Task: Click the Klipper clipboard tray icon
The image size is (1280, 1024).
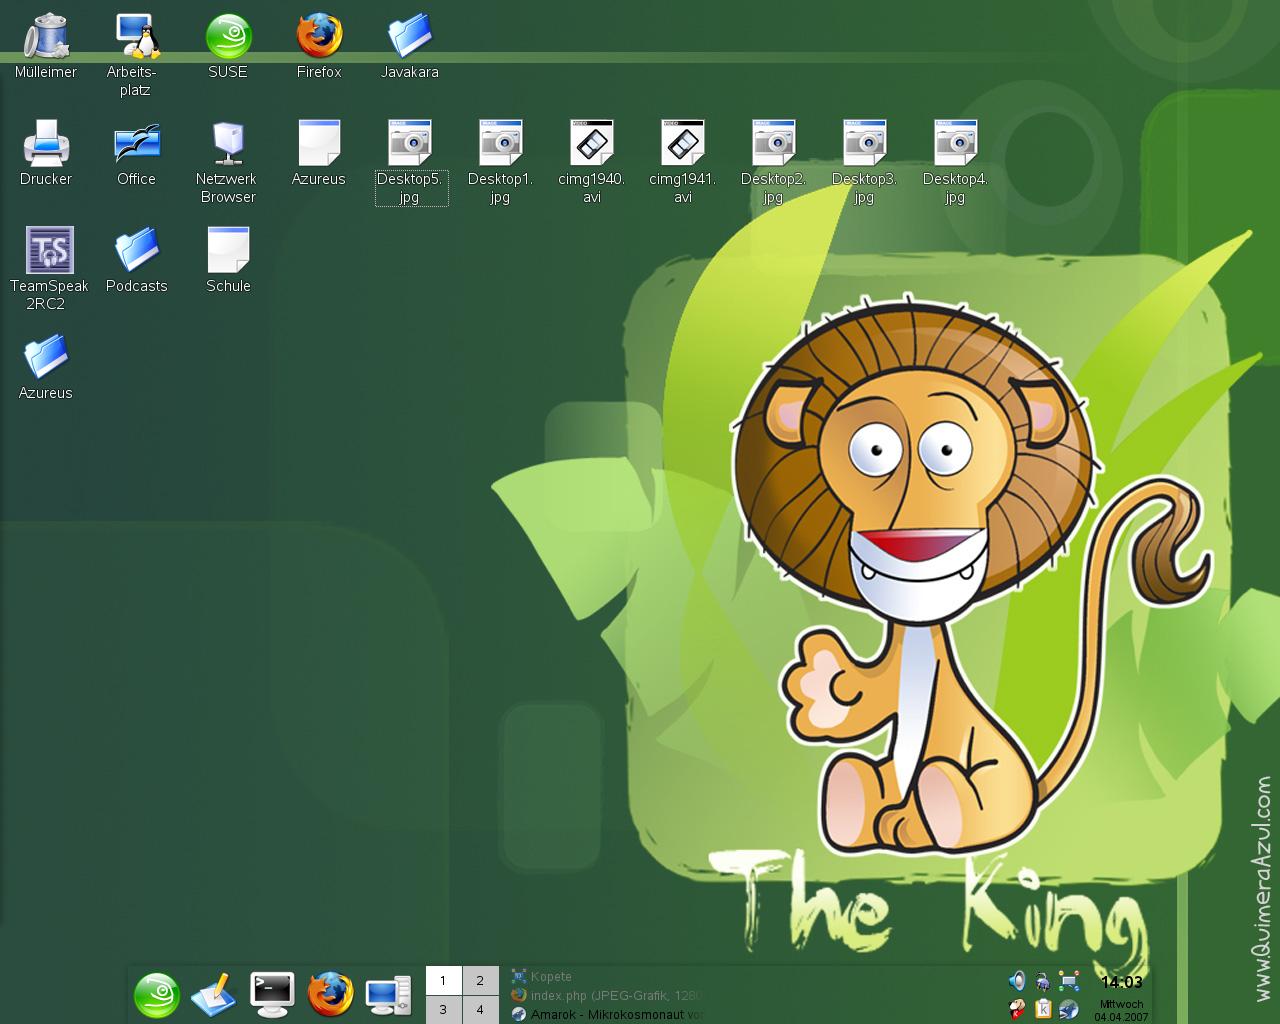Action: pos(1043,1008)
